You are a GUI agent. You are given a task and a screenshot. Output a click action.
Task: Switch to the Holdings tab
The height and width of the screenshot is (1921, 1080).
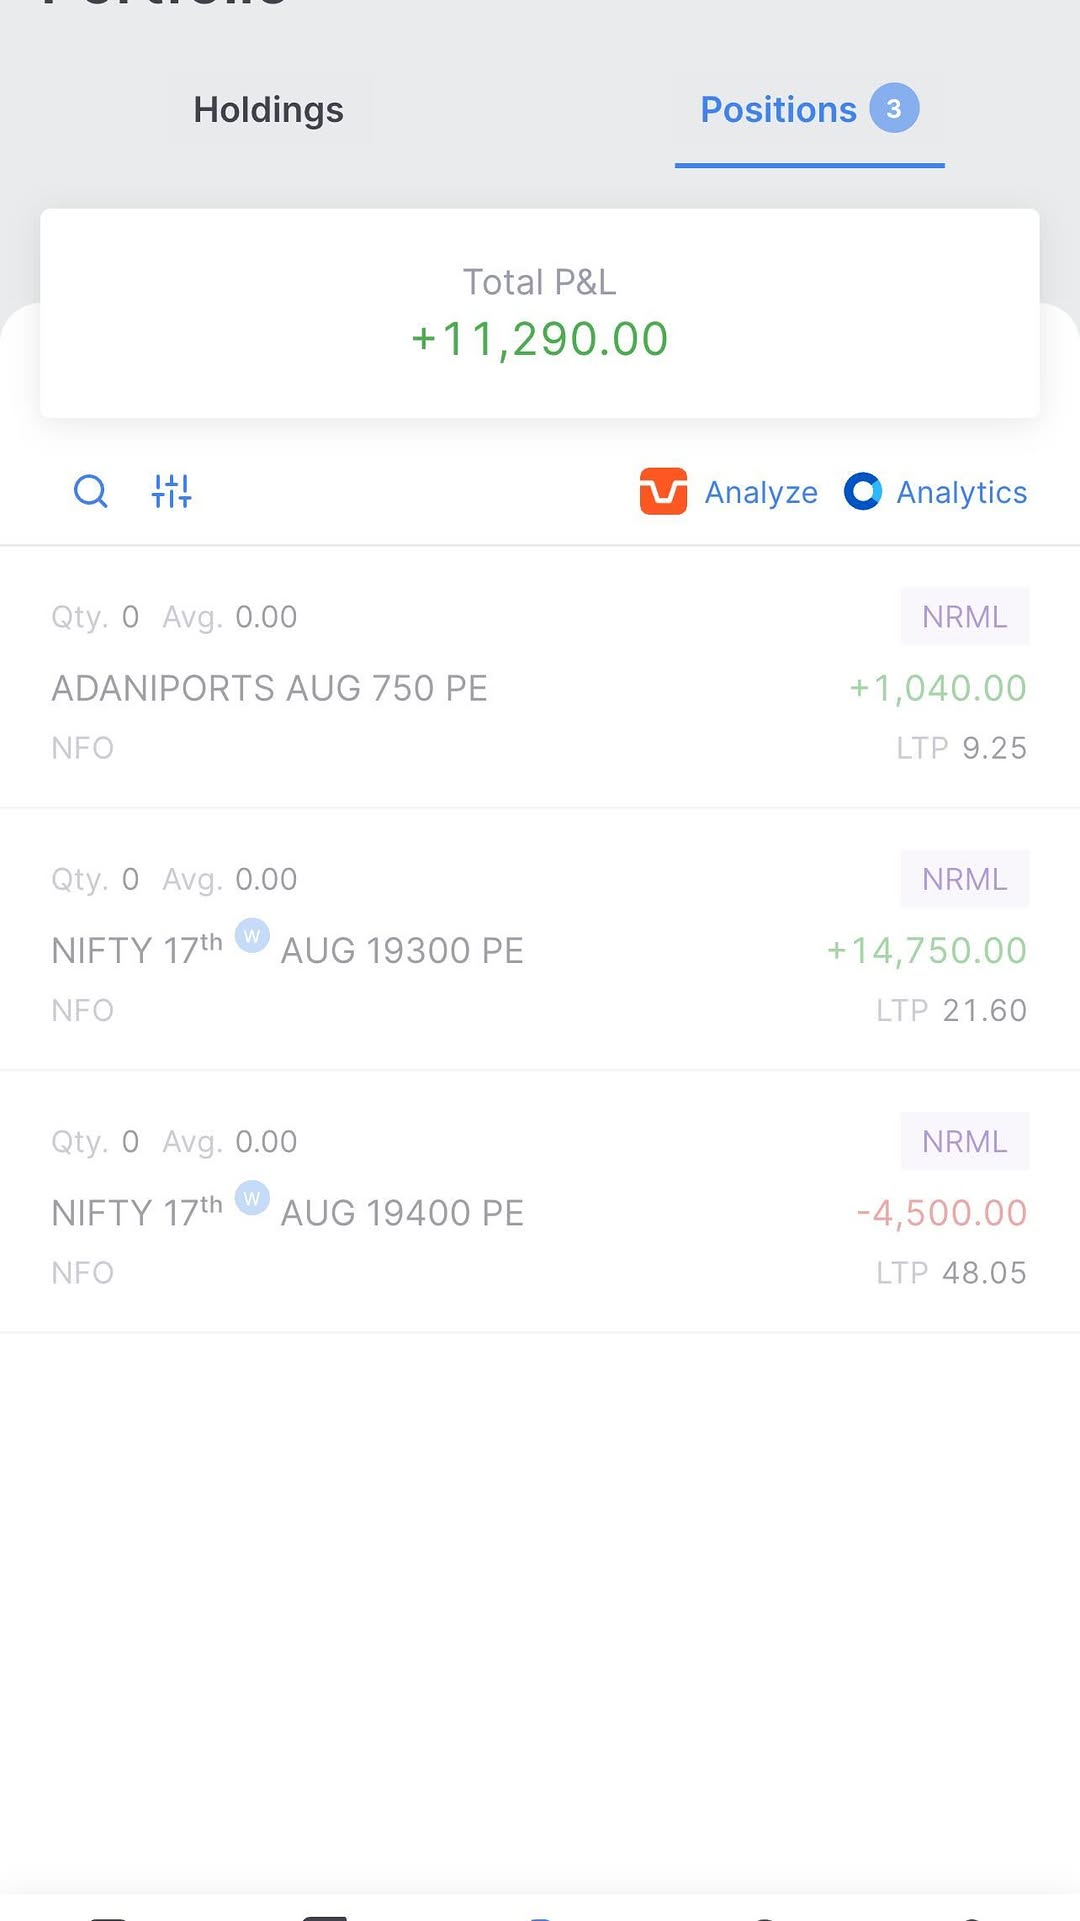pyautogui.click(x=268, y=110)
